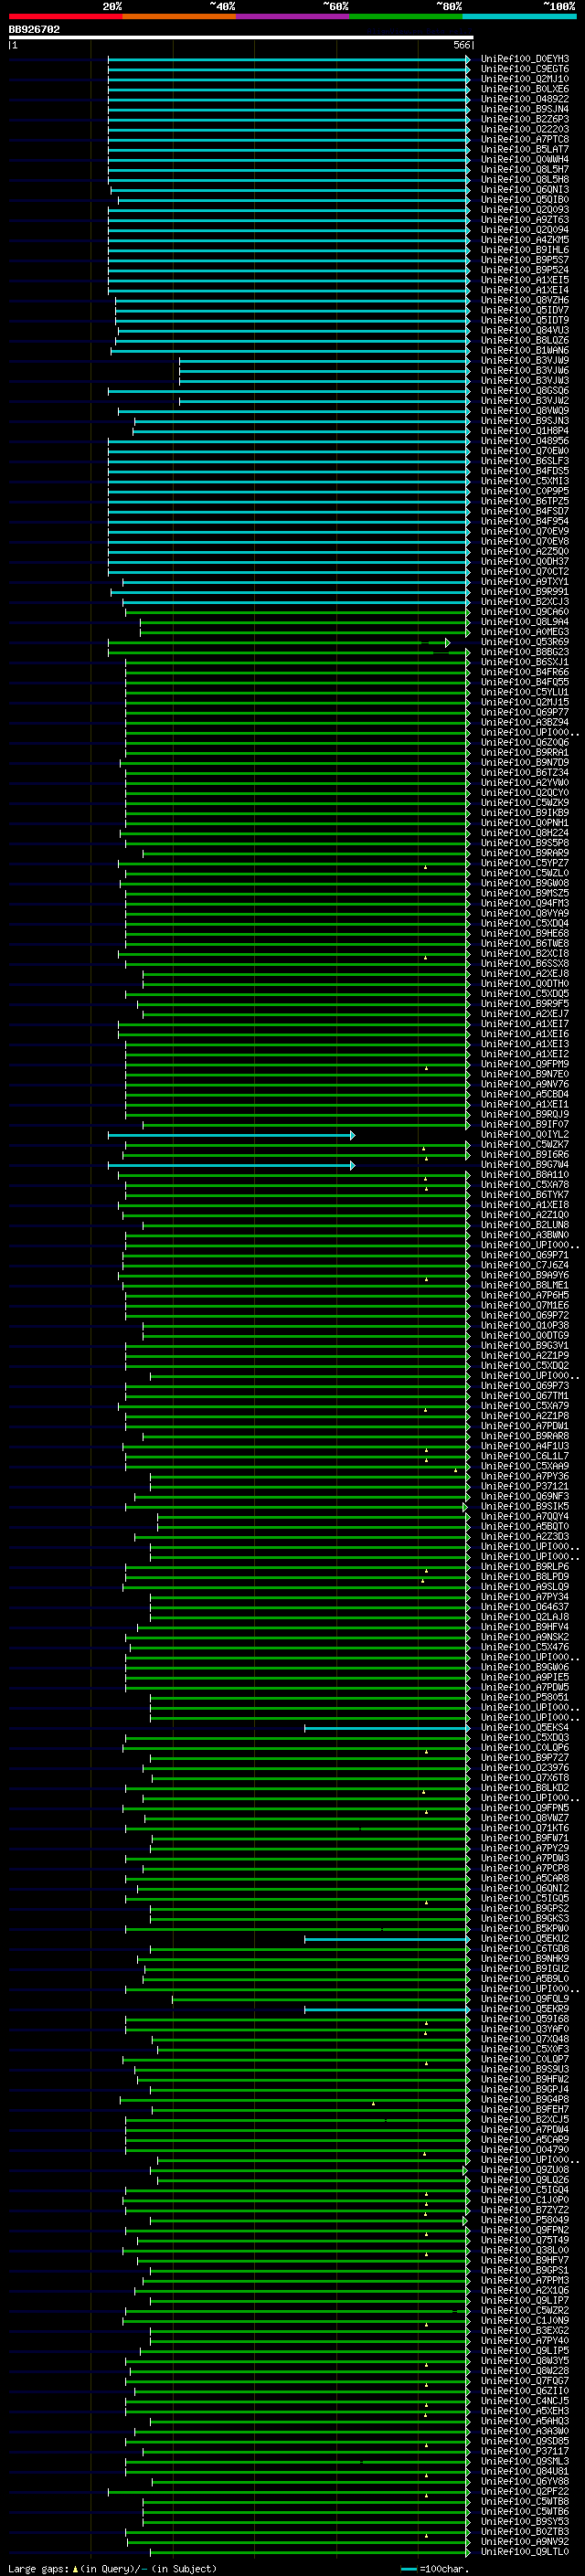Select hit label UniRef100_B1WAN6
Image resolution: width=585 pixels, height=2576 pixels.
(525, 350)
